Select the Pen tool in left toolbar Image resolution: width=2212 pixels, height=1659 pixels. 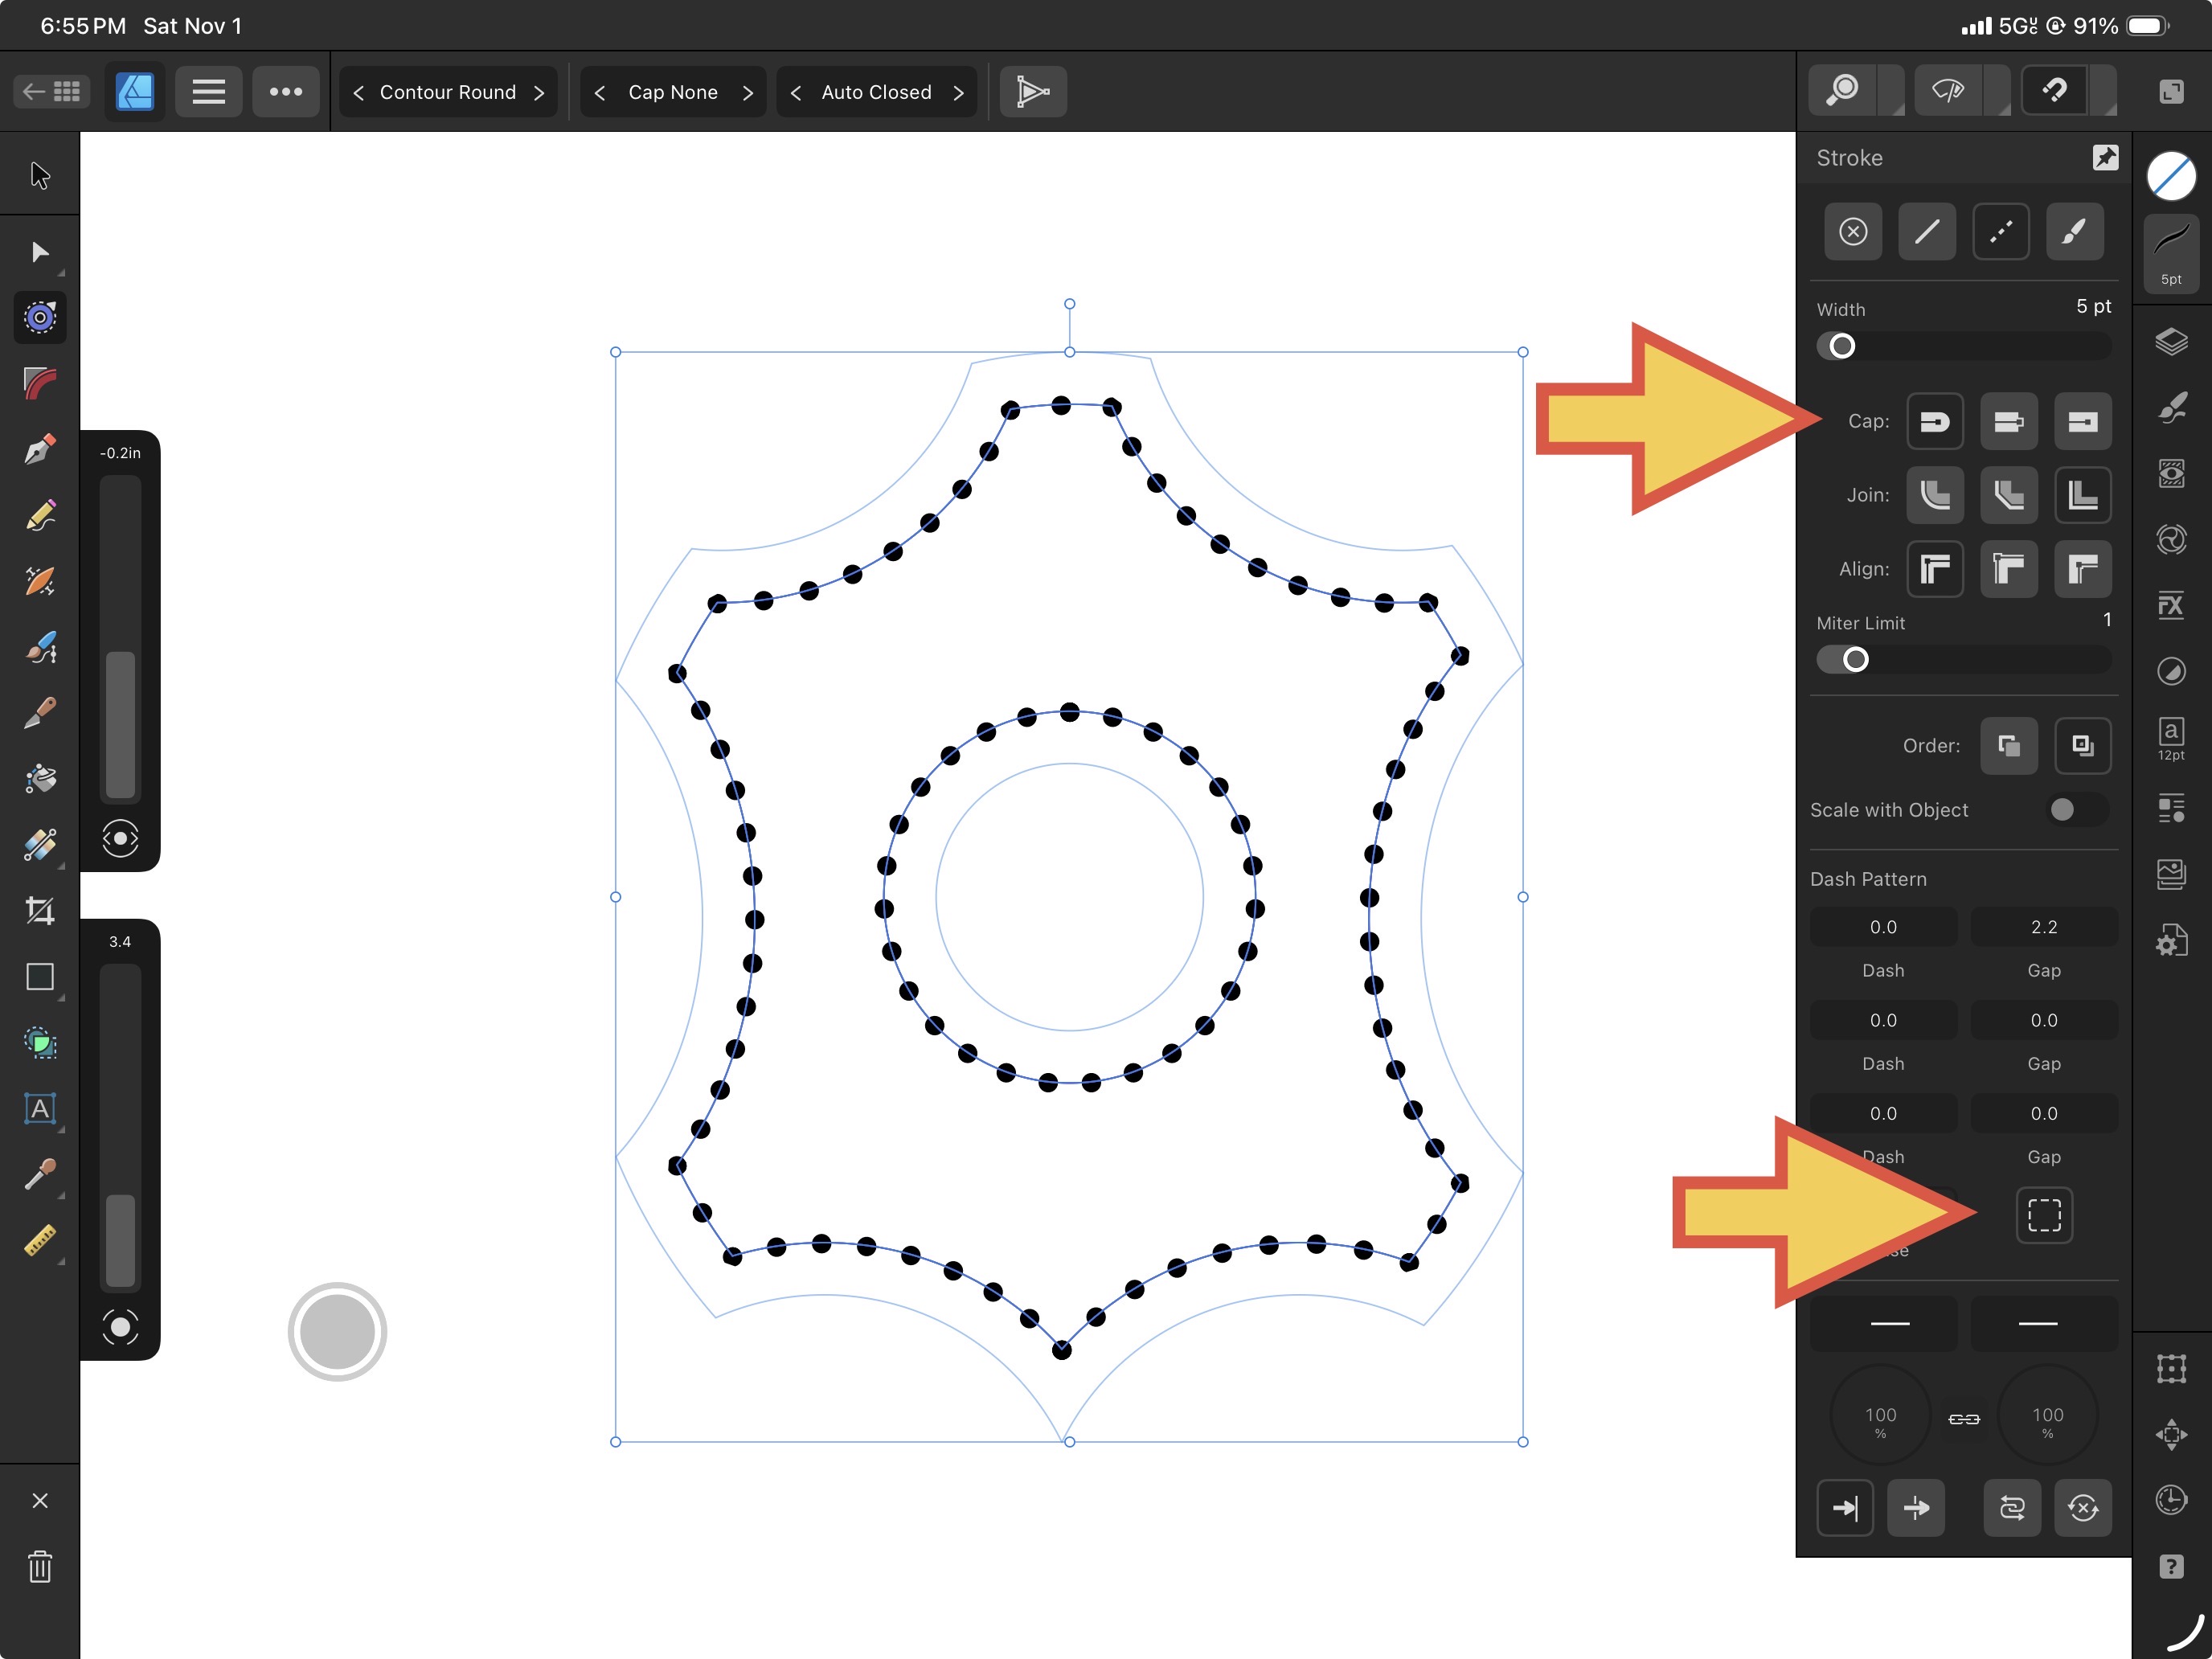pos(40,450)
